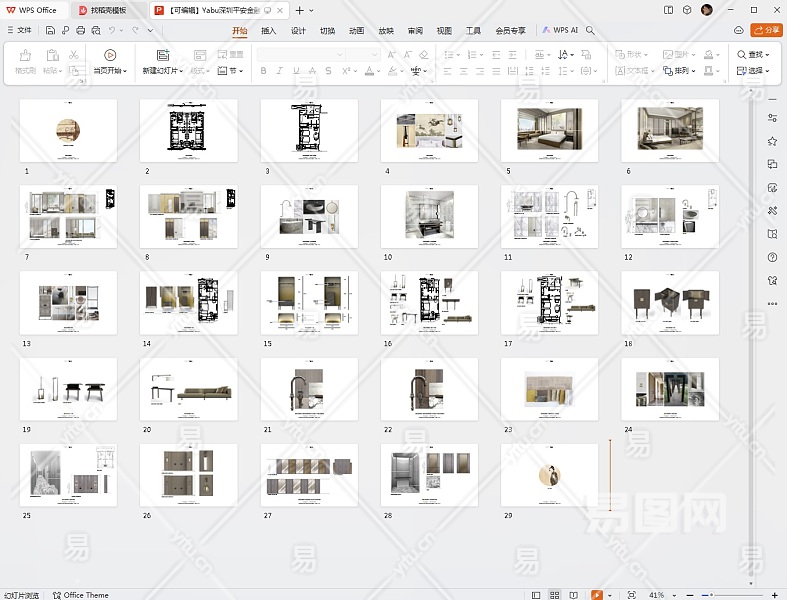Click the orange 分享 share button
Image resolution: width=787 pixels, height=600 pixels.
pos(768,31)
